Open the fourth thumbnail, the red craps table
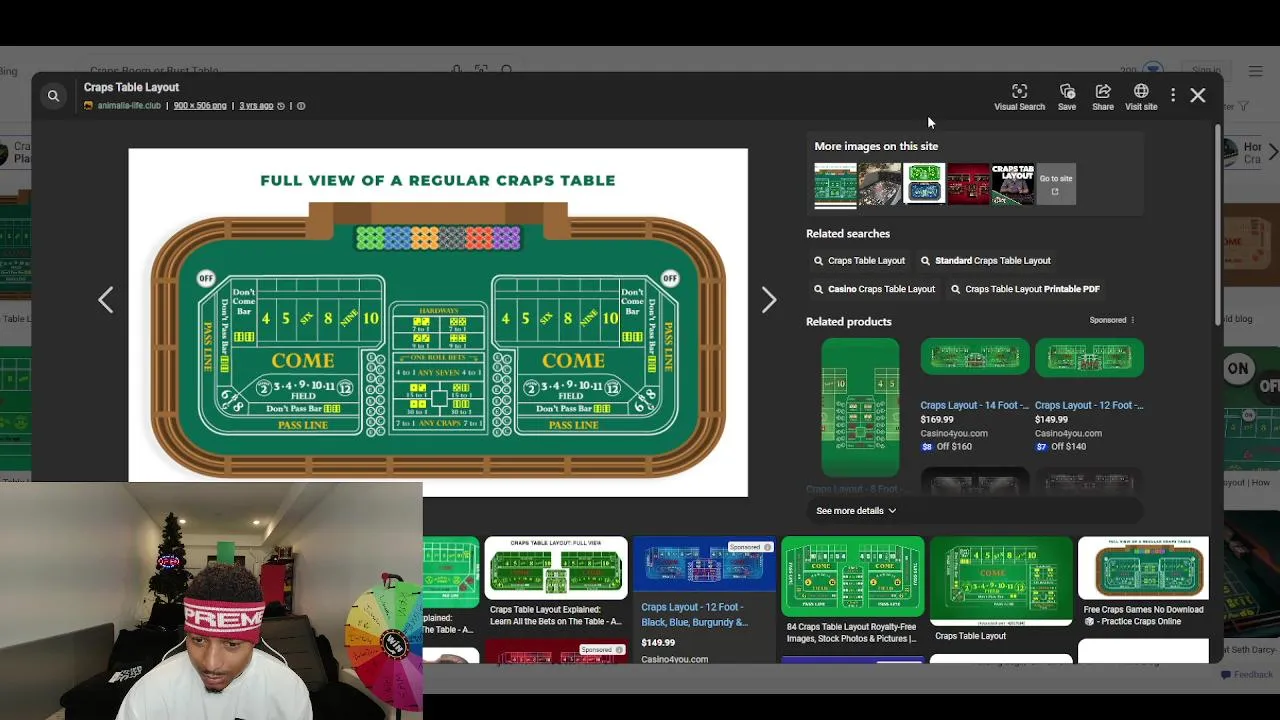 968,184
